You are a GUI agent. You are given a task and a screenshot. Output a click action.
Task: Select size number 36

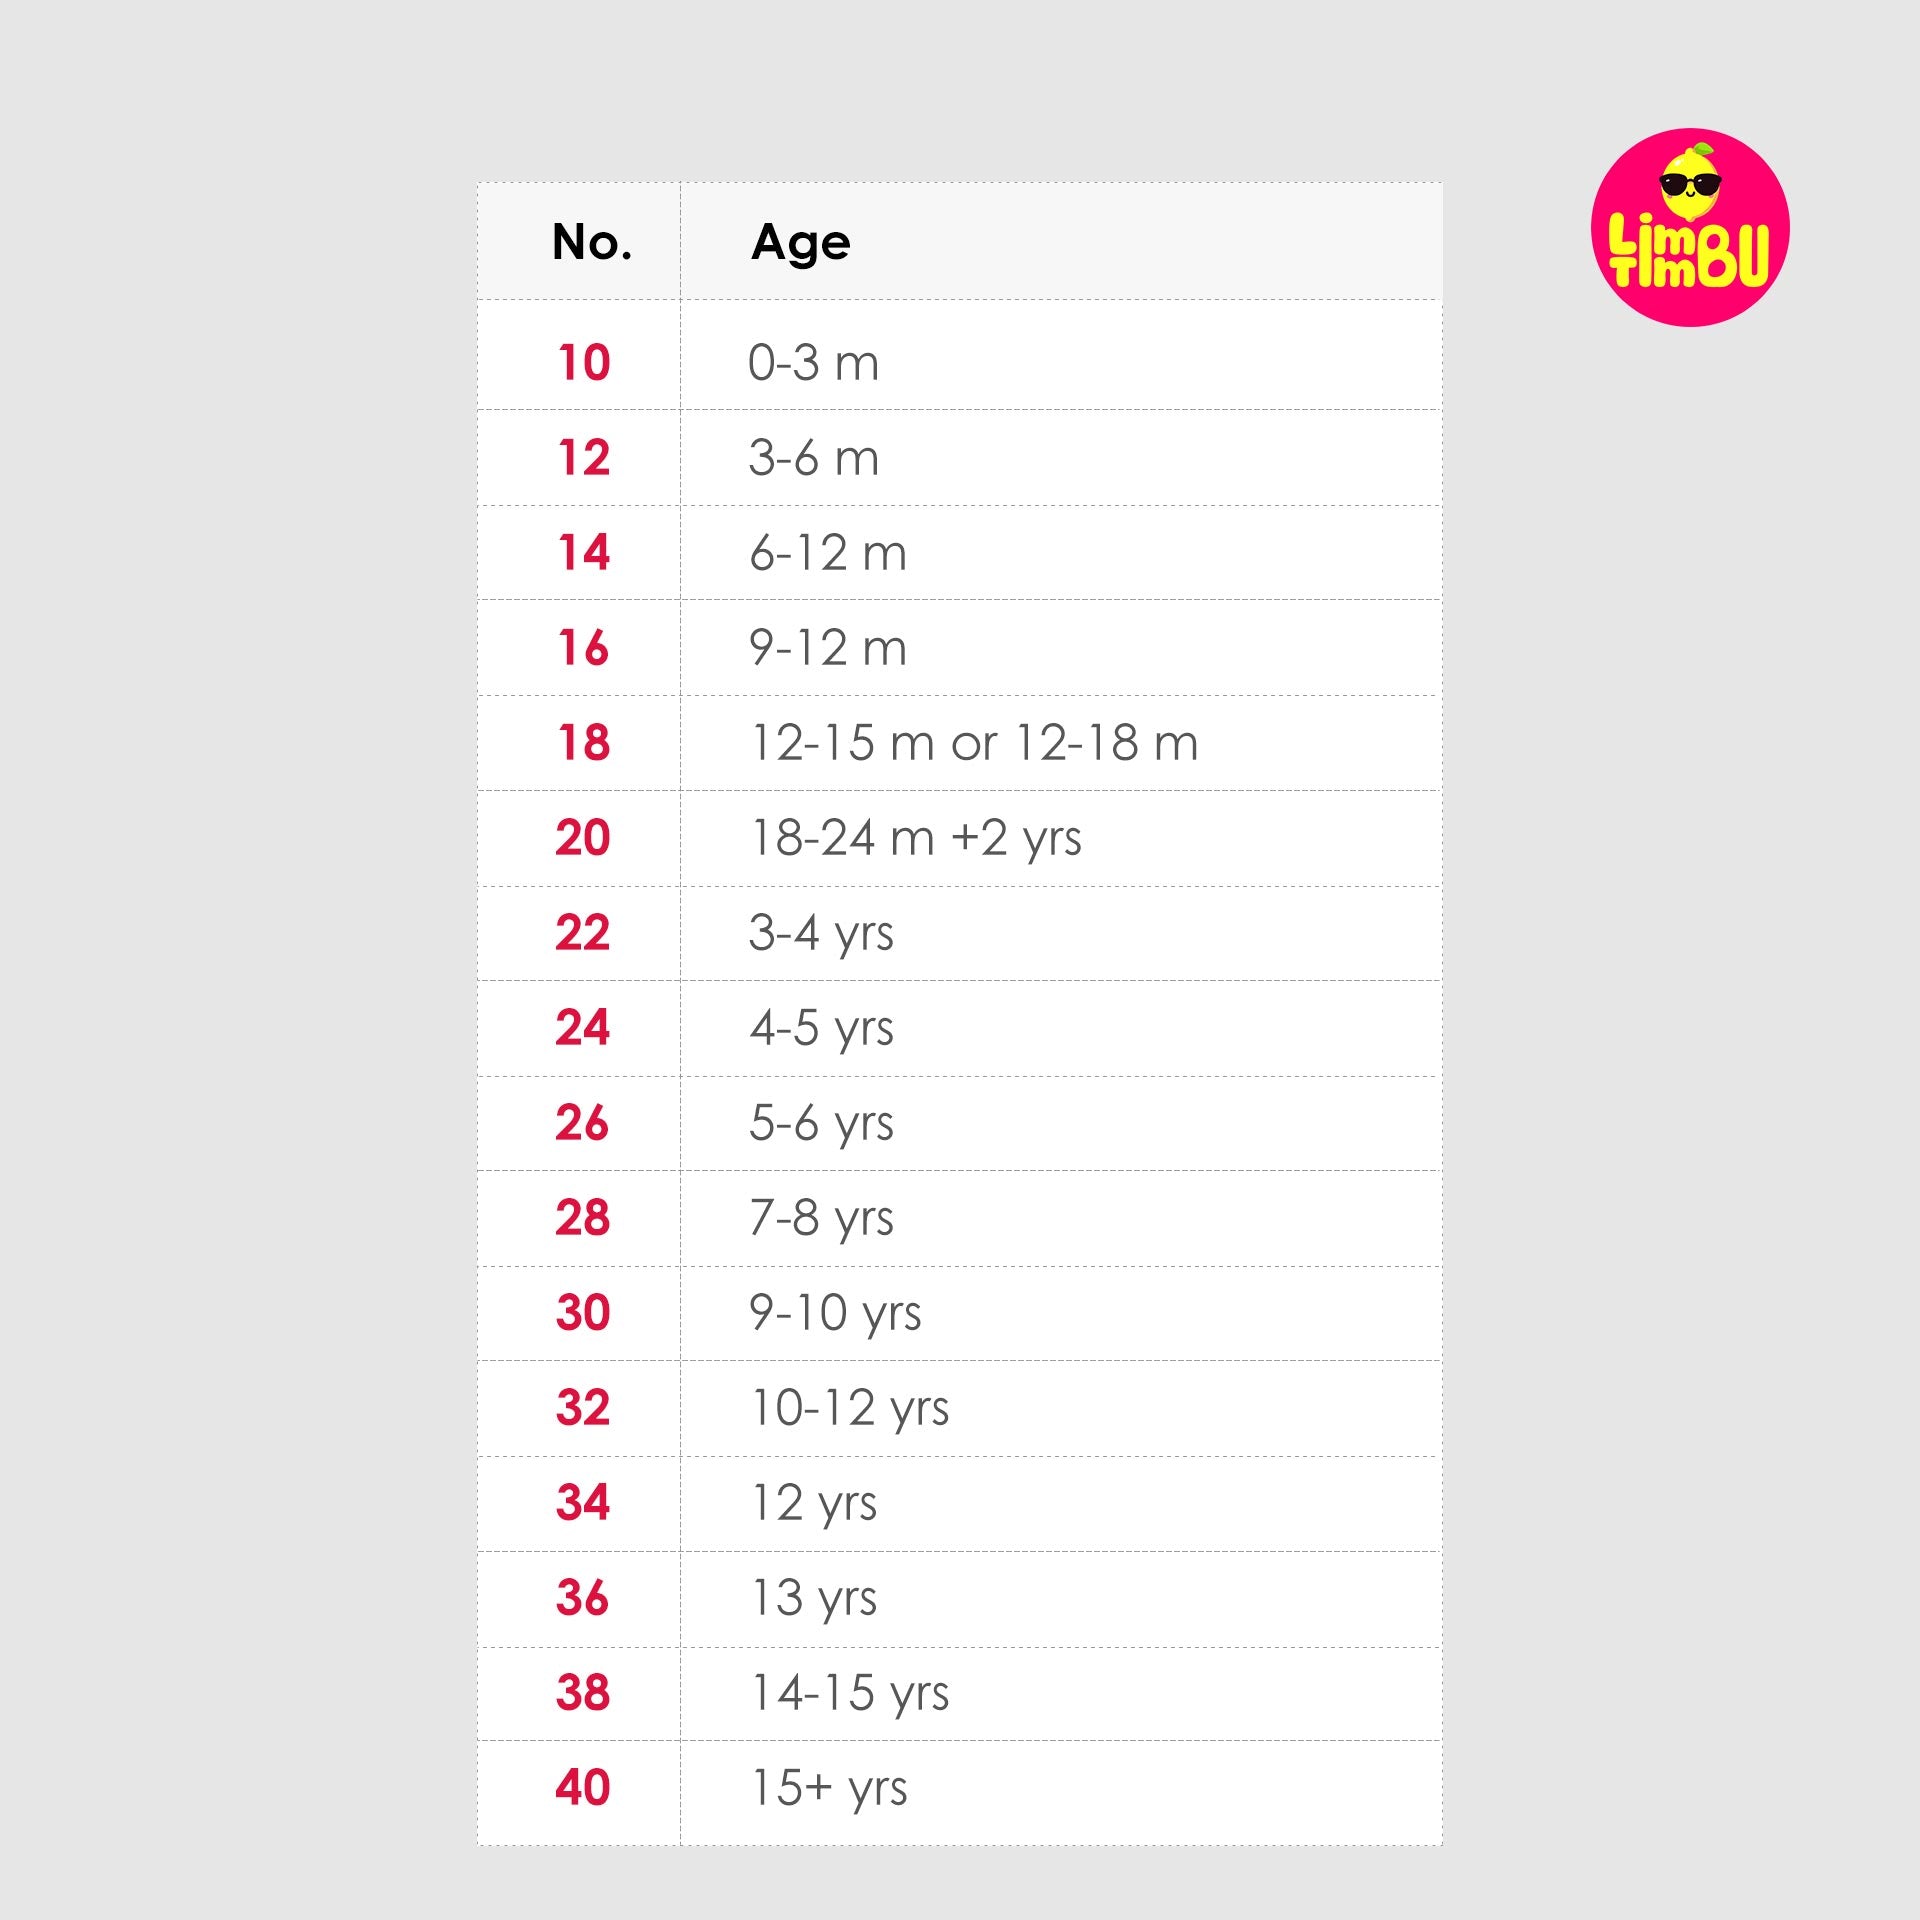(583, 1598)
